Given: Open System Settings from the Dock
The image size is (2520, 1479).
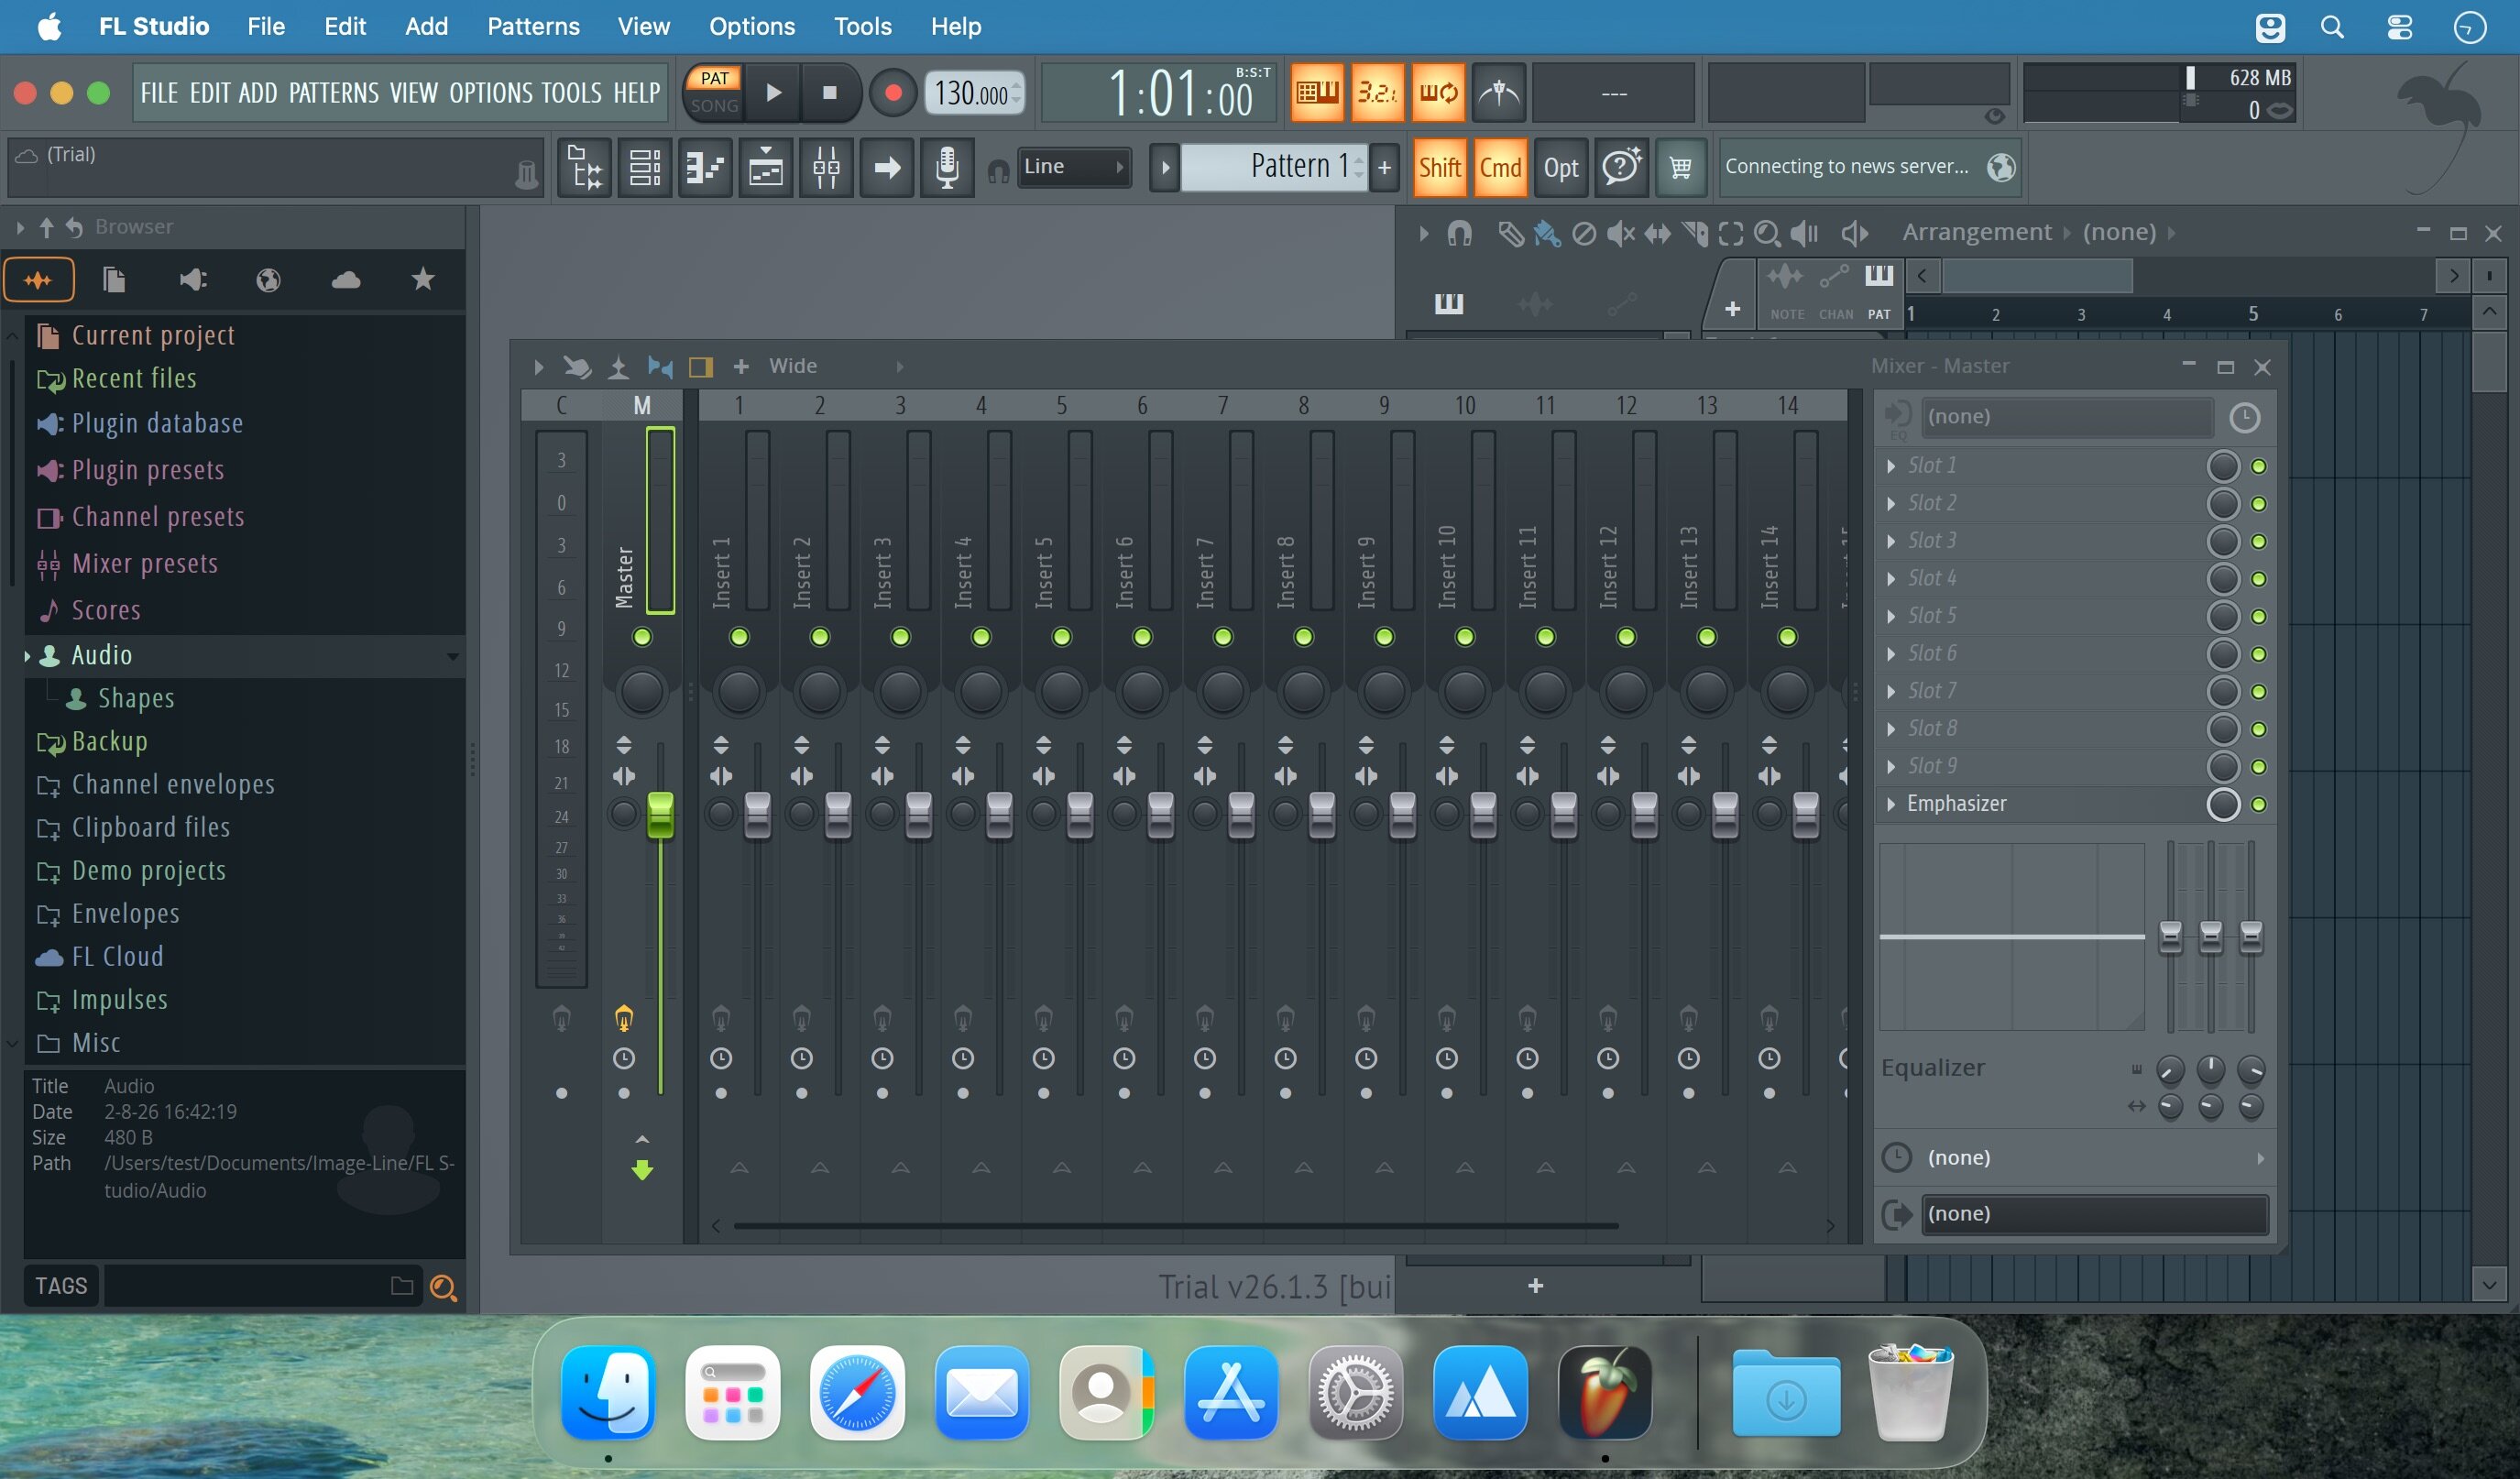Looking at the screenshot, I should coord(1355,1392).
